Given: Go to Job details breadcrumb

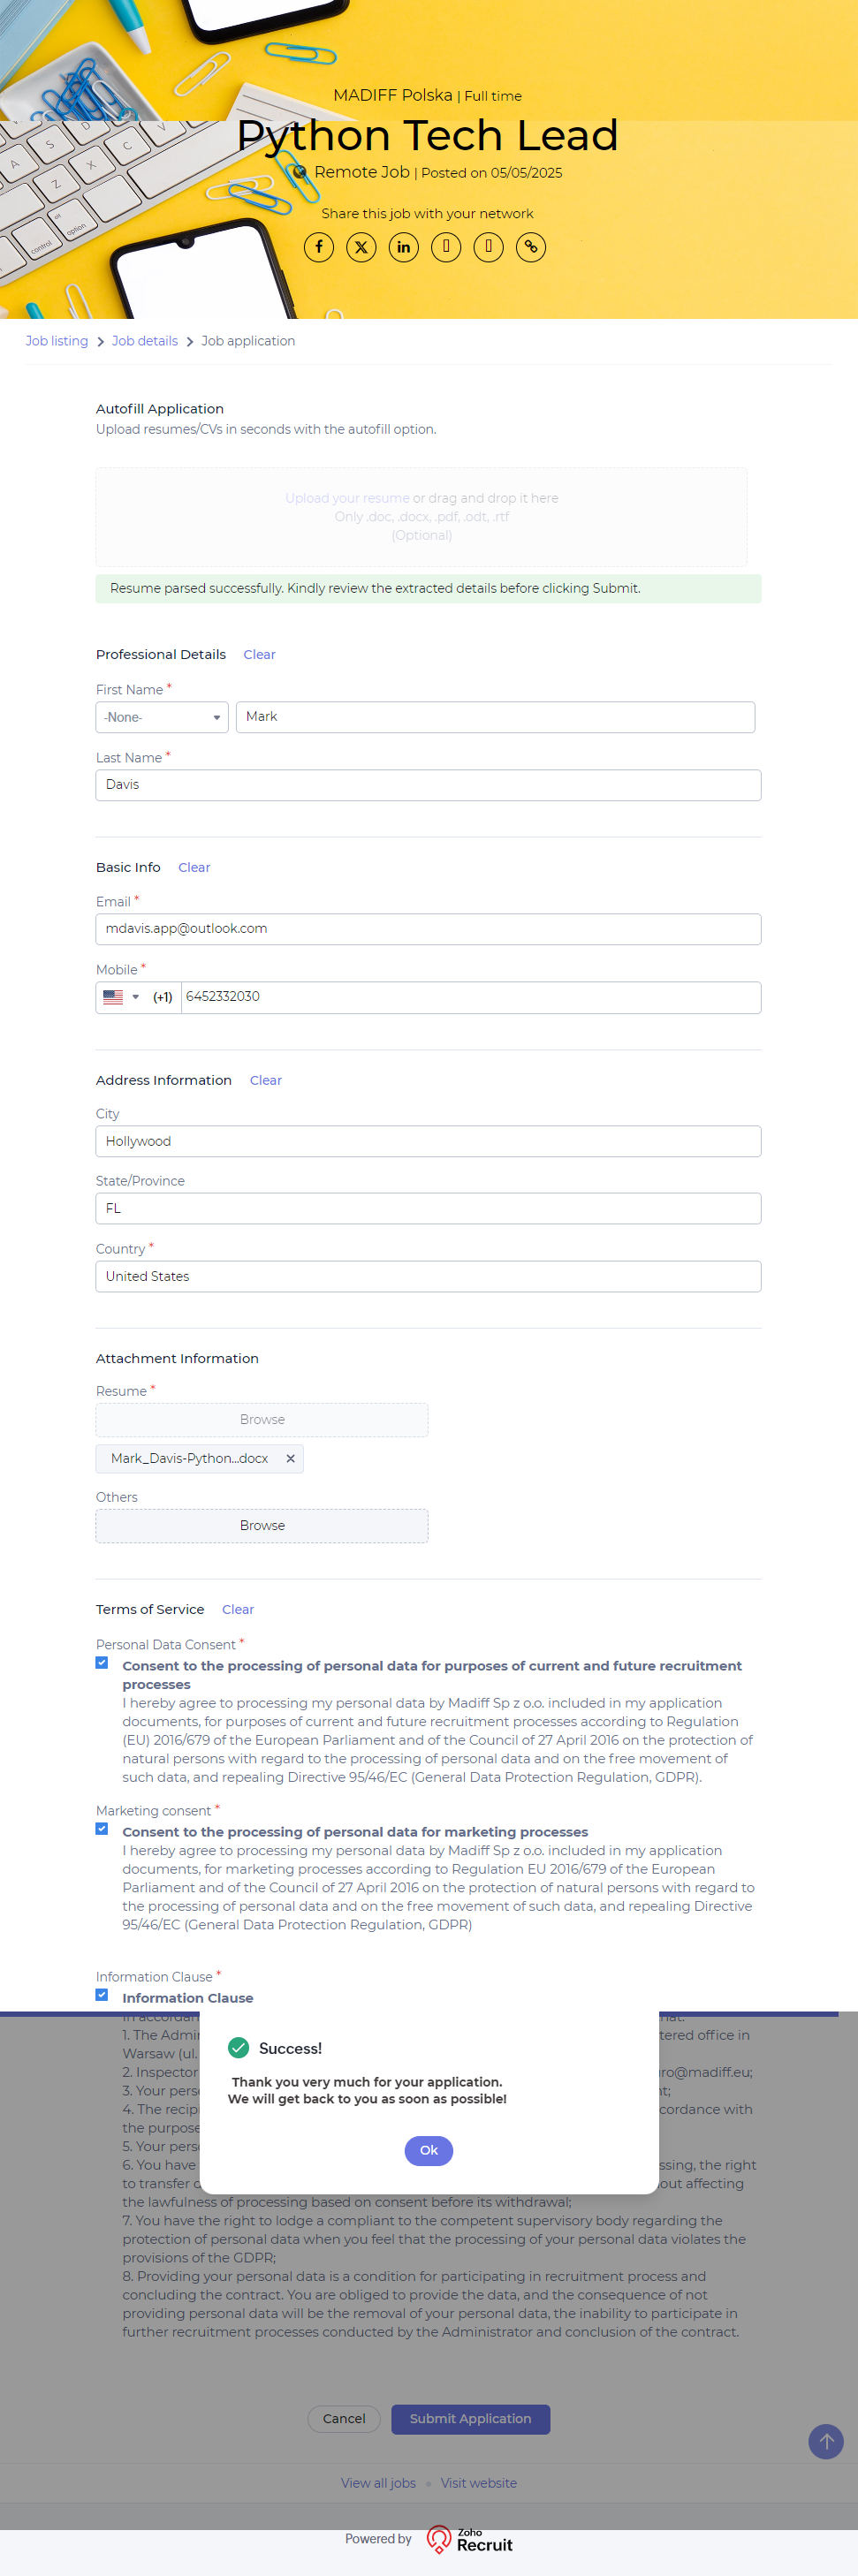Looking at the screenshot, I should tap(145, 341).
